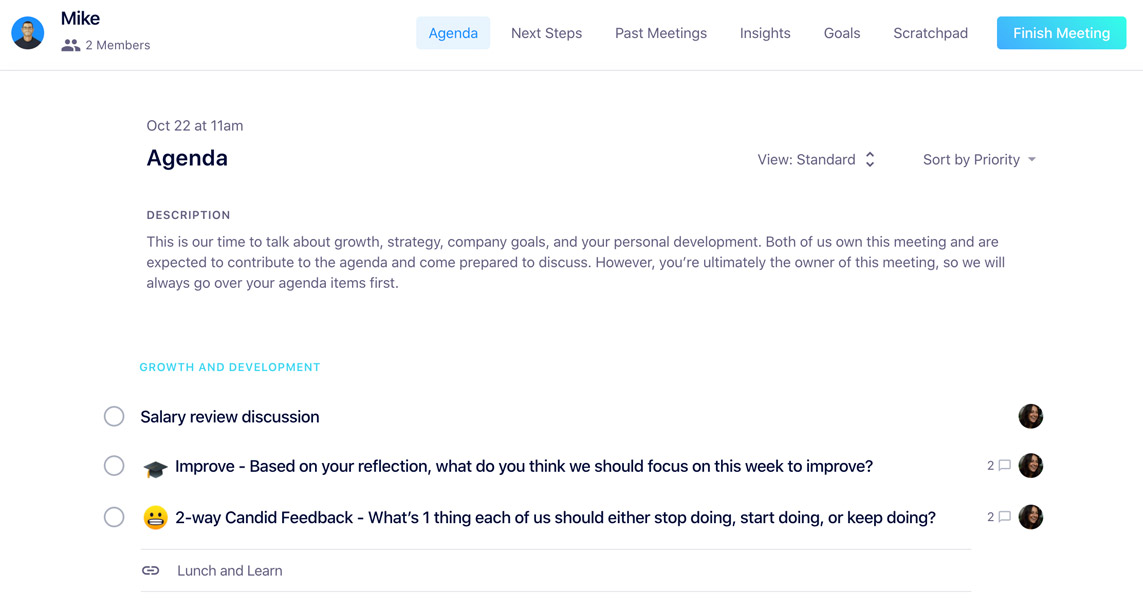Click the Salary review discussion title
The image size is (1143, 600).
[230, 417]
